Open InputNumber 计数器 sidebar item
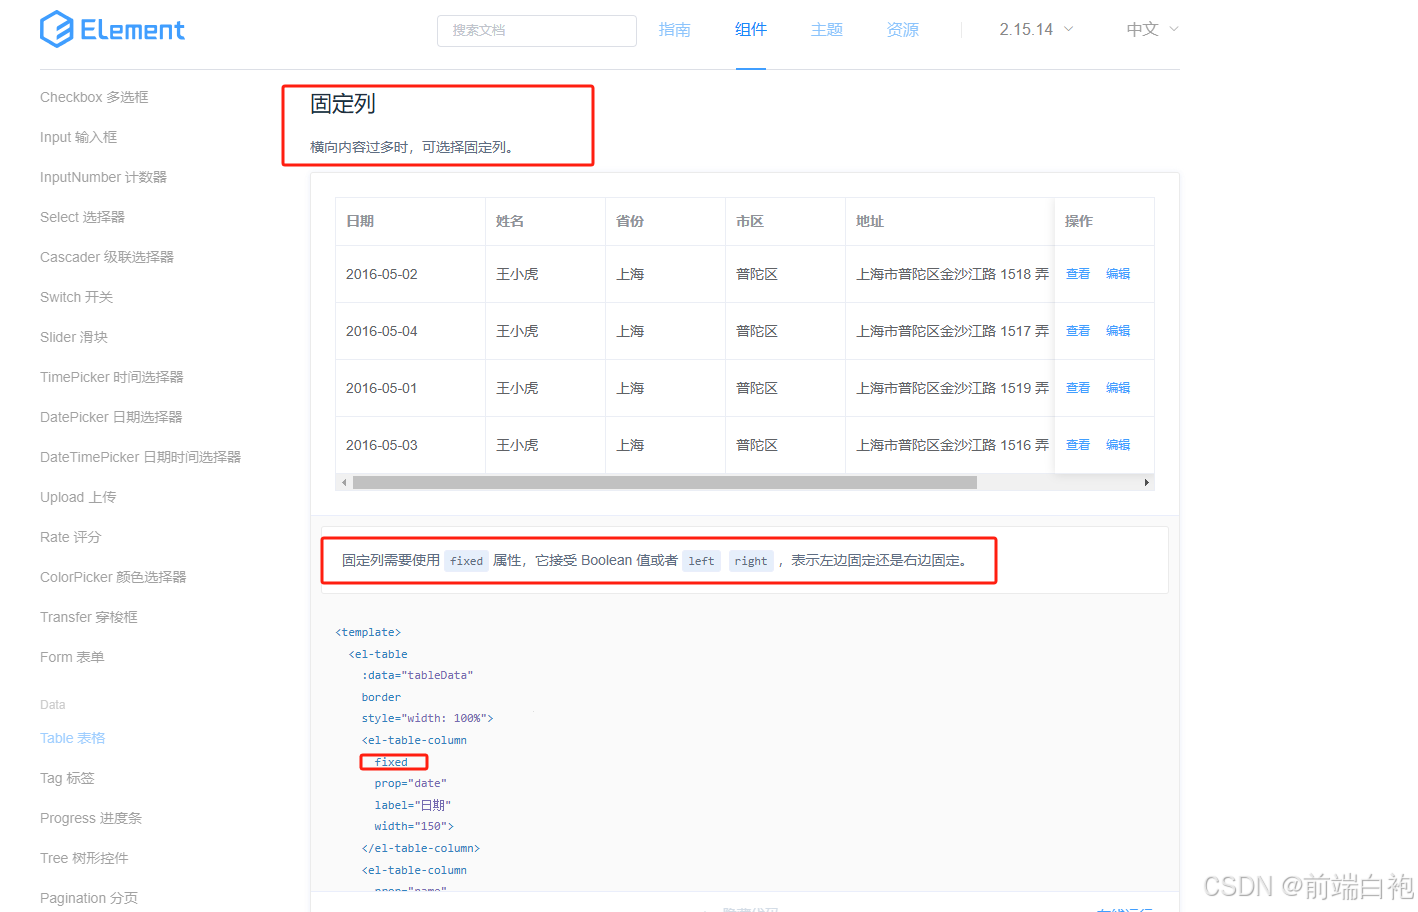The width and height of the screenshot is (1418, 912). pos(103,177)
